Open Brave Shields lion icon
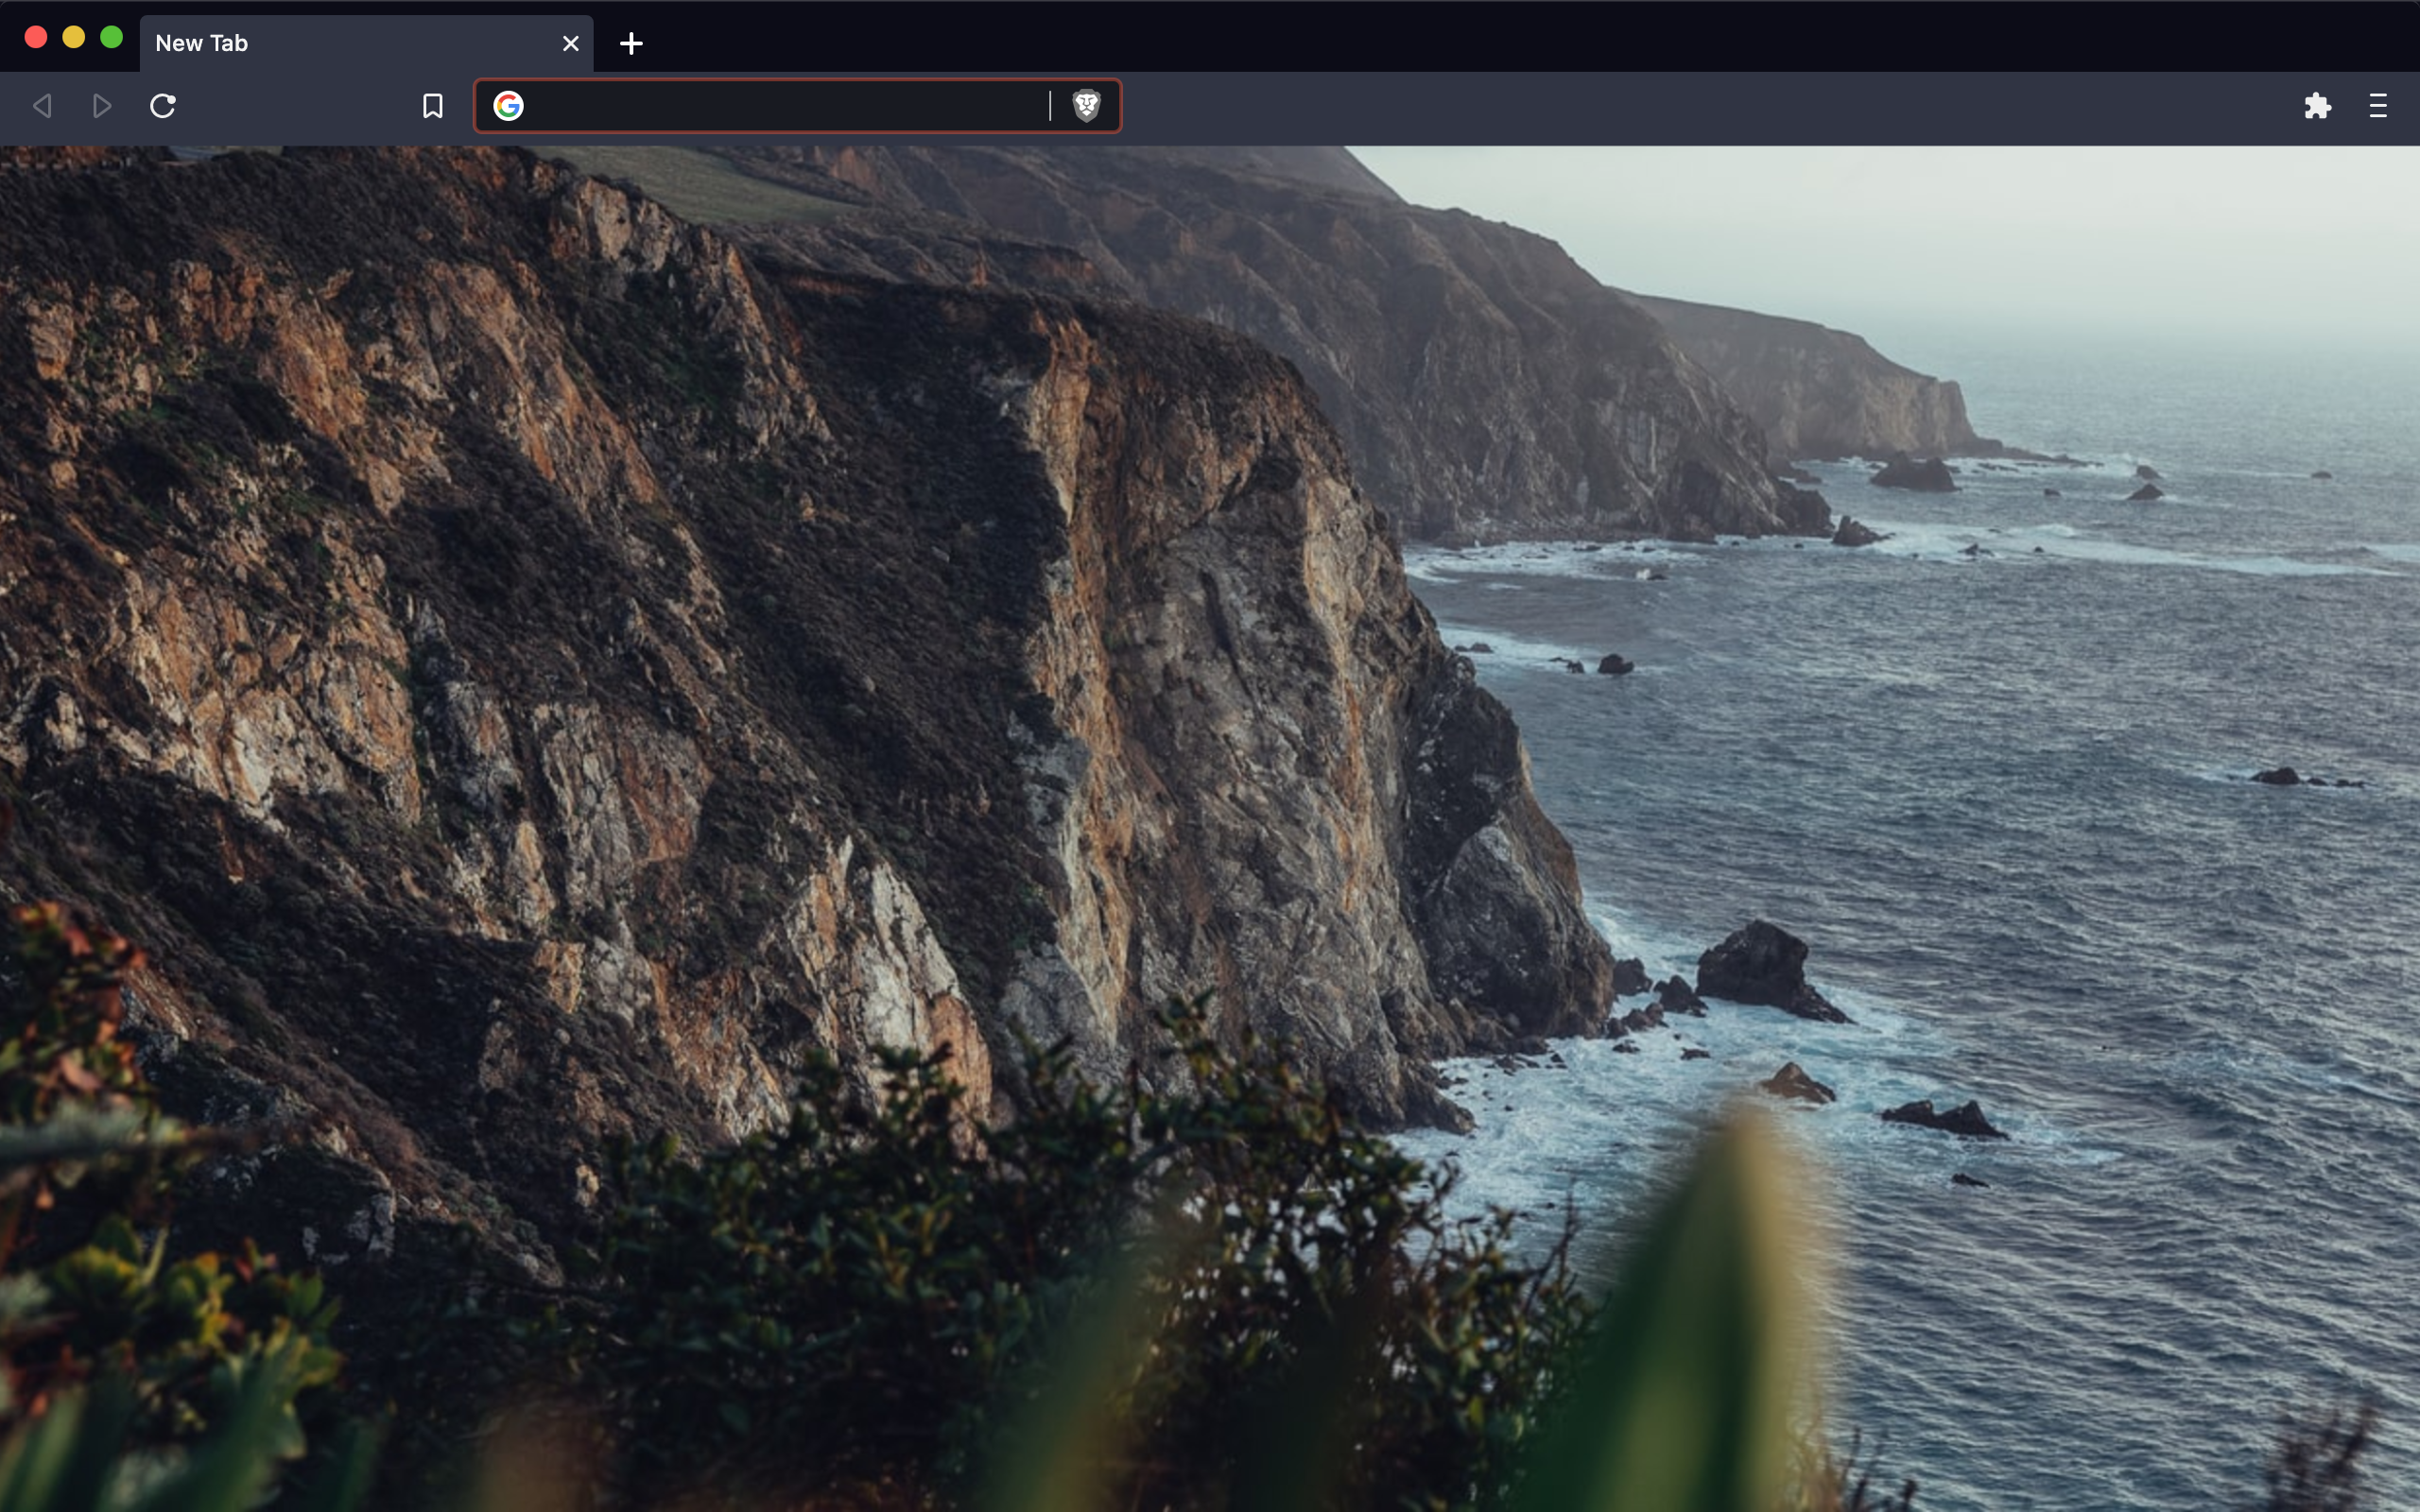Screen dimensions: 2420x1512 tap(1087, 106)
